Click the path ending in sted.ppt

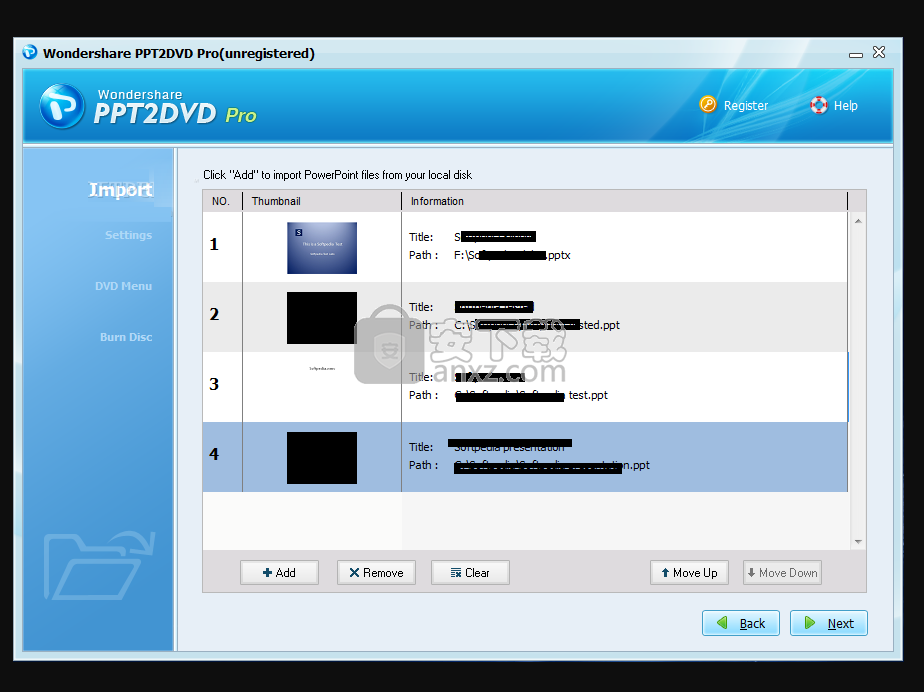coord(537,325)
